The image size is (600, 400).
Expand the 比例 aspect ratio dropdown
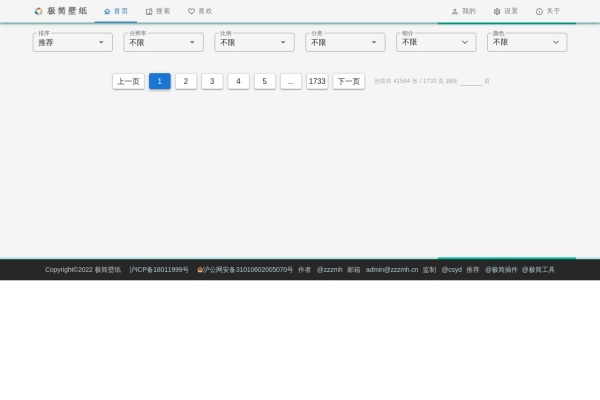[254, 43]
